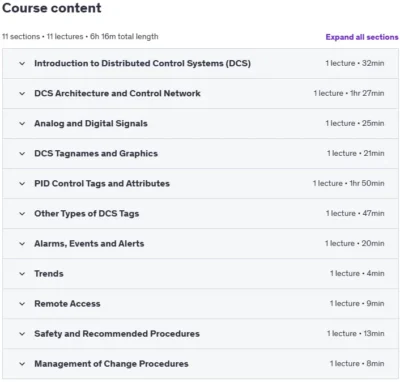Click the Expand all sections link
The height and width of the screenshot is (382, 400).
click(x=362, y=37)
